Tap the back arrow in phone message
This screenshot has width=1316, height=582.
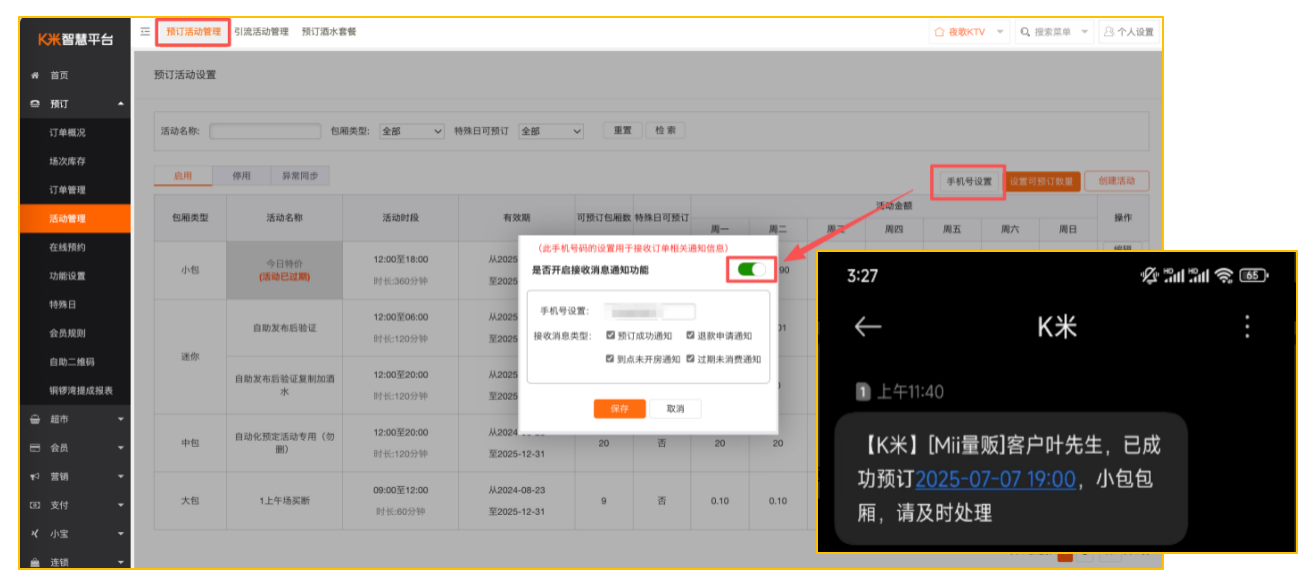(868, 327)
